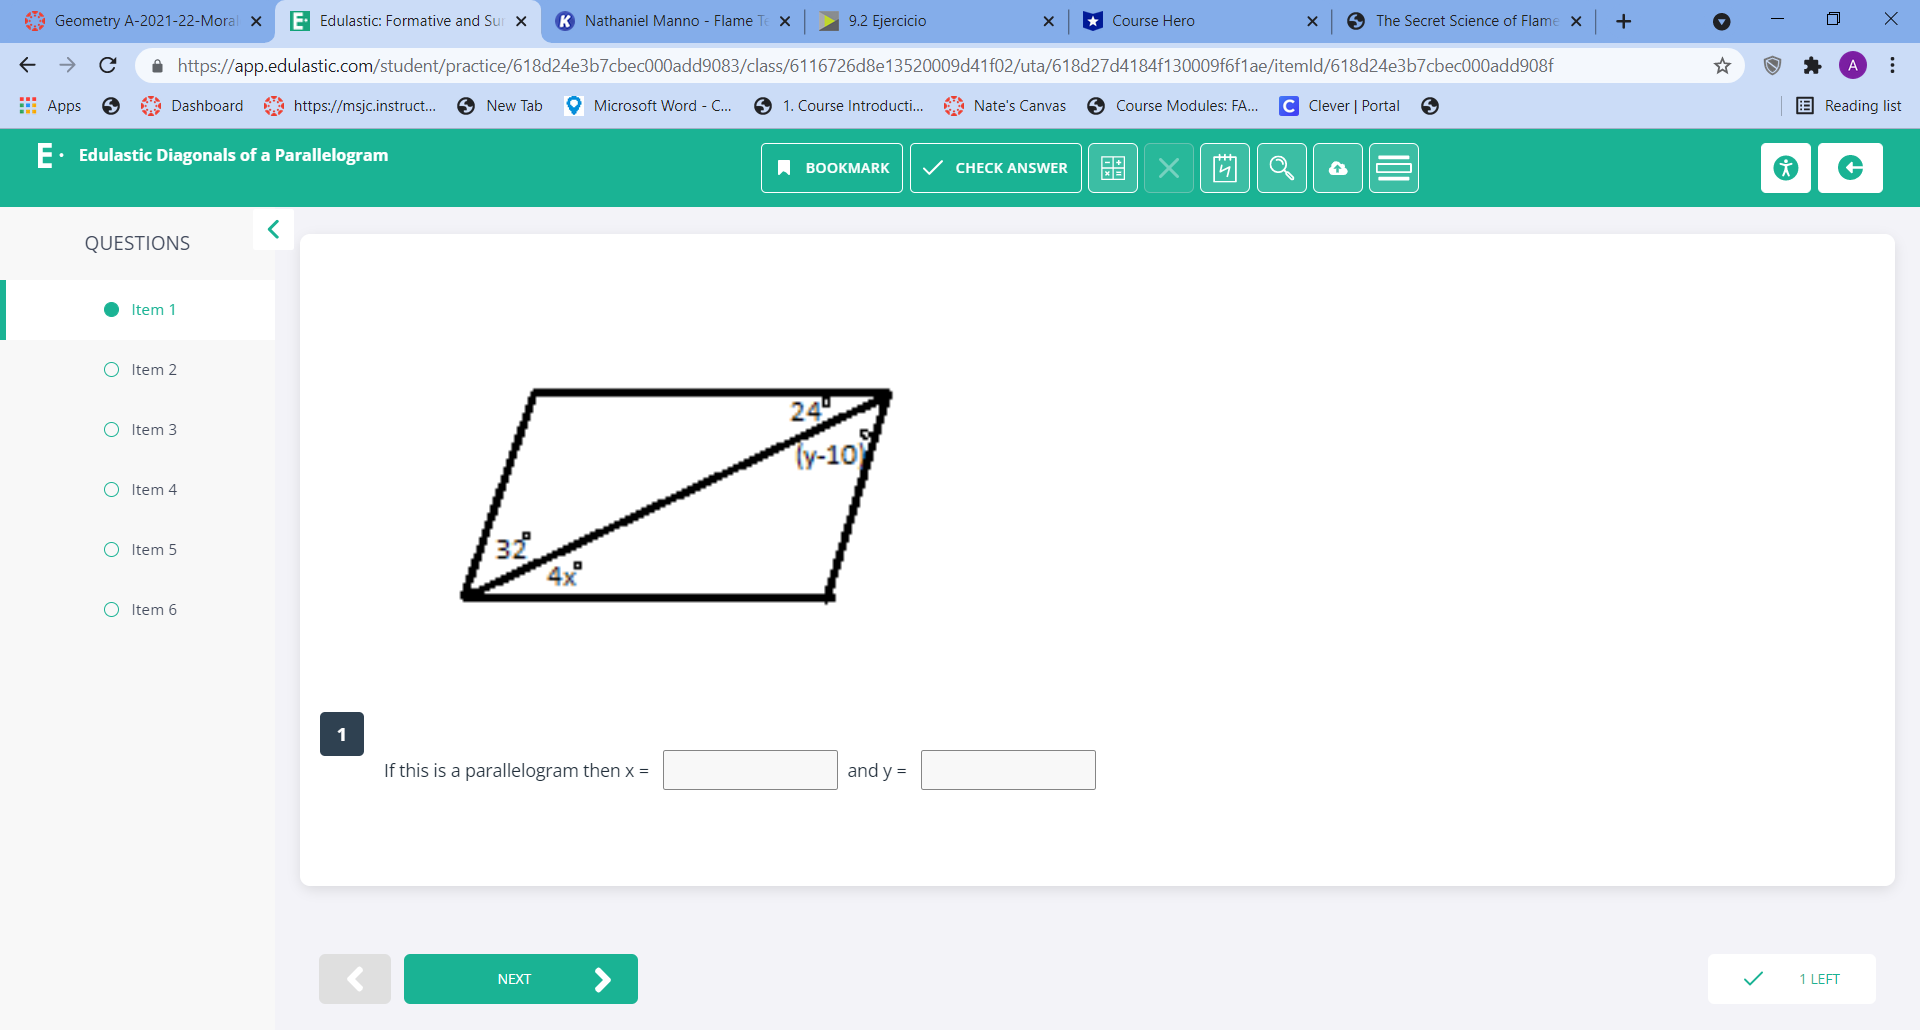Bookmark the current question

[831, 168]
